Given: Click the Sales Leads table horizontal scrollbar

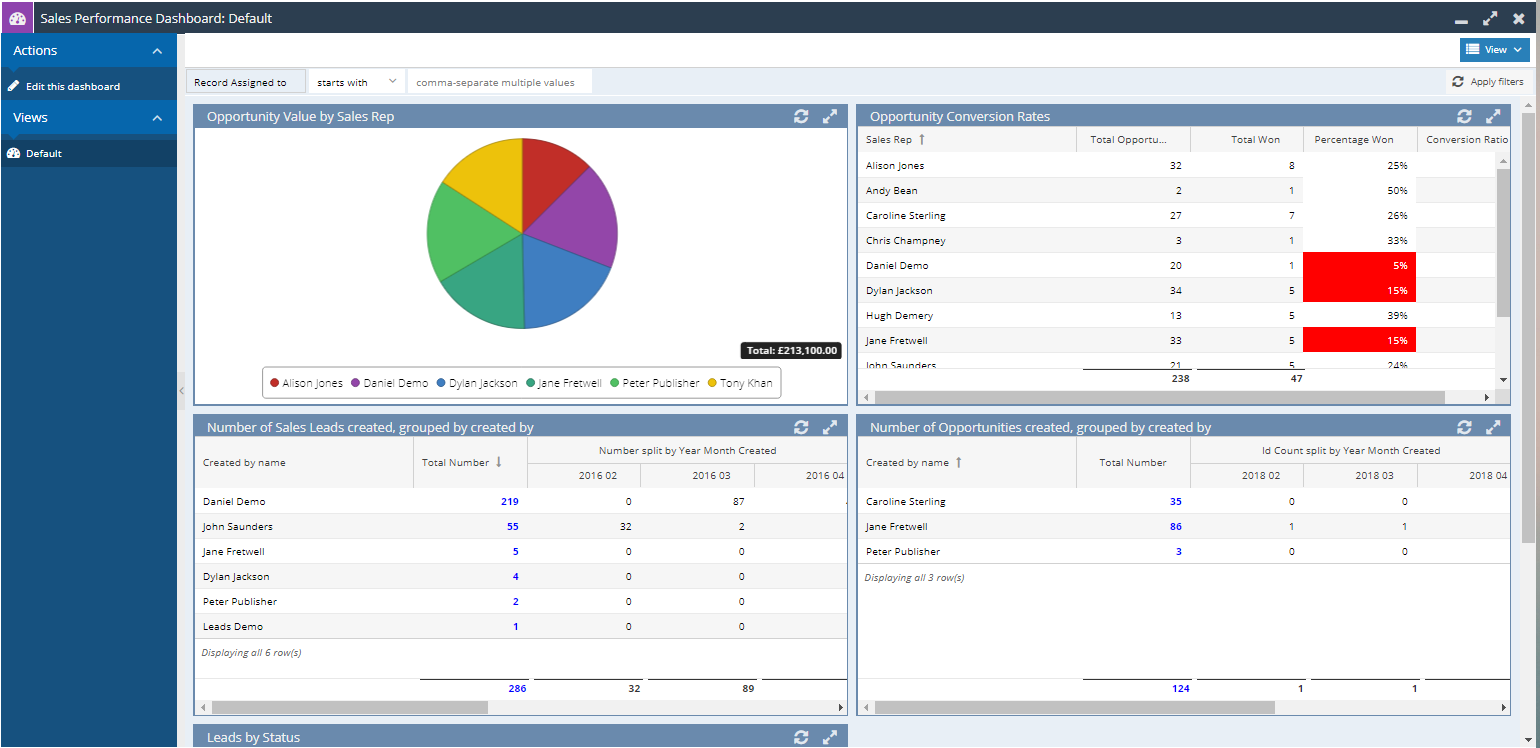Looking at the screenshot, I should coord(350,707).
